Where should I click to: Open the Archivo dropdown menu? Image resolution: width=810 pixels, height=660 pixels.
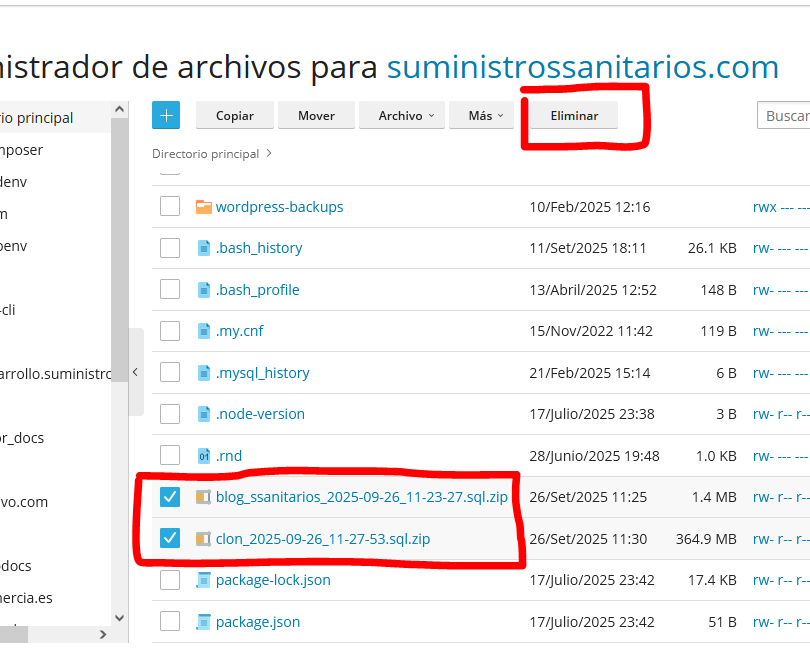(x=405, y=116)
